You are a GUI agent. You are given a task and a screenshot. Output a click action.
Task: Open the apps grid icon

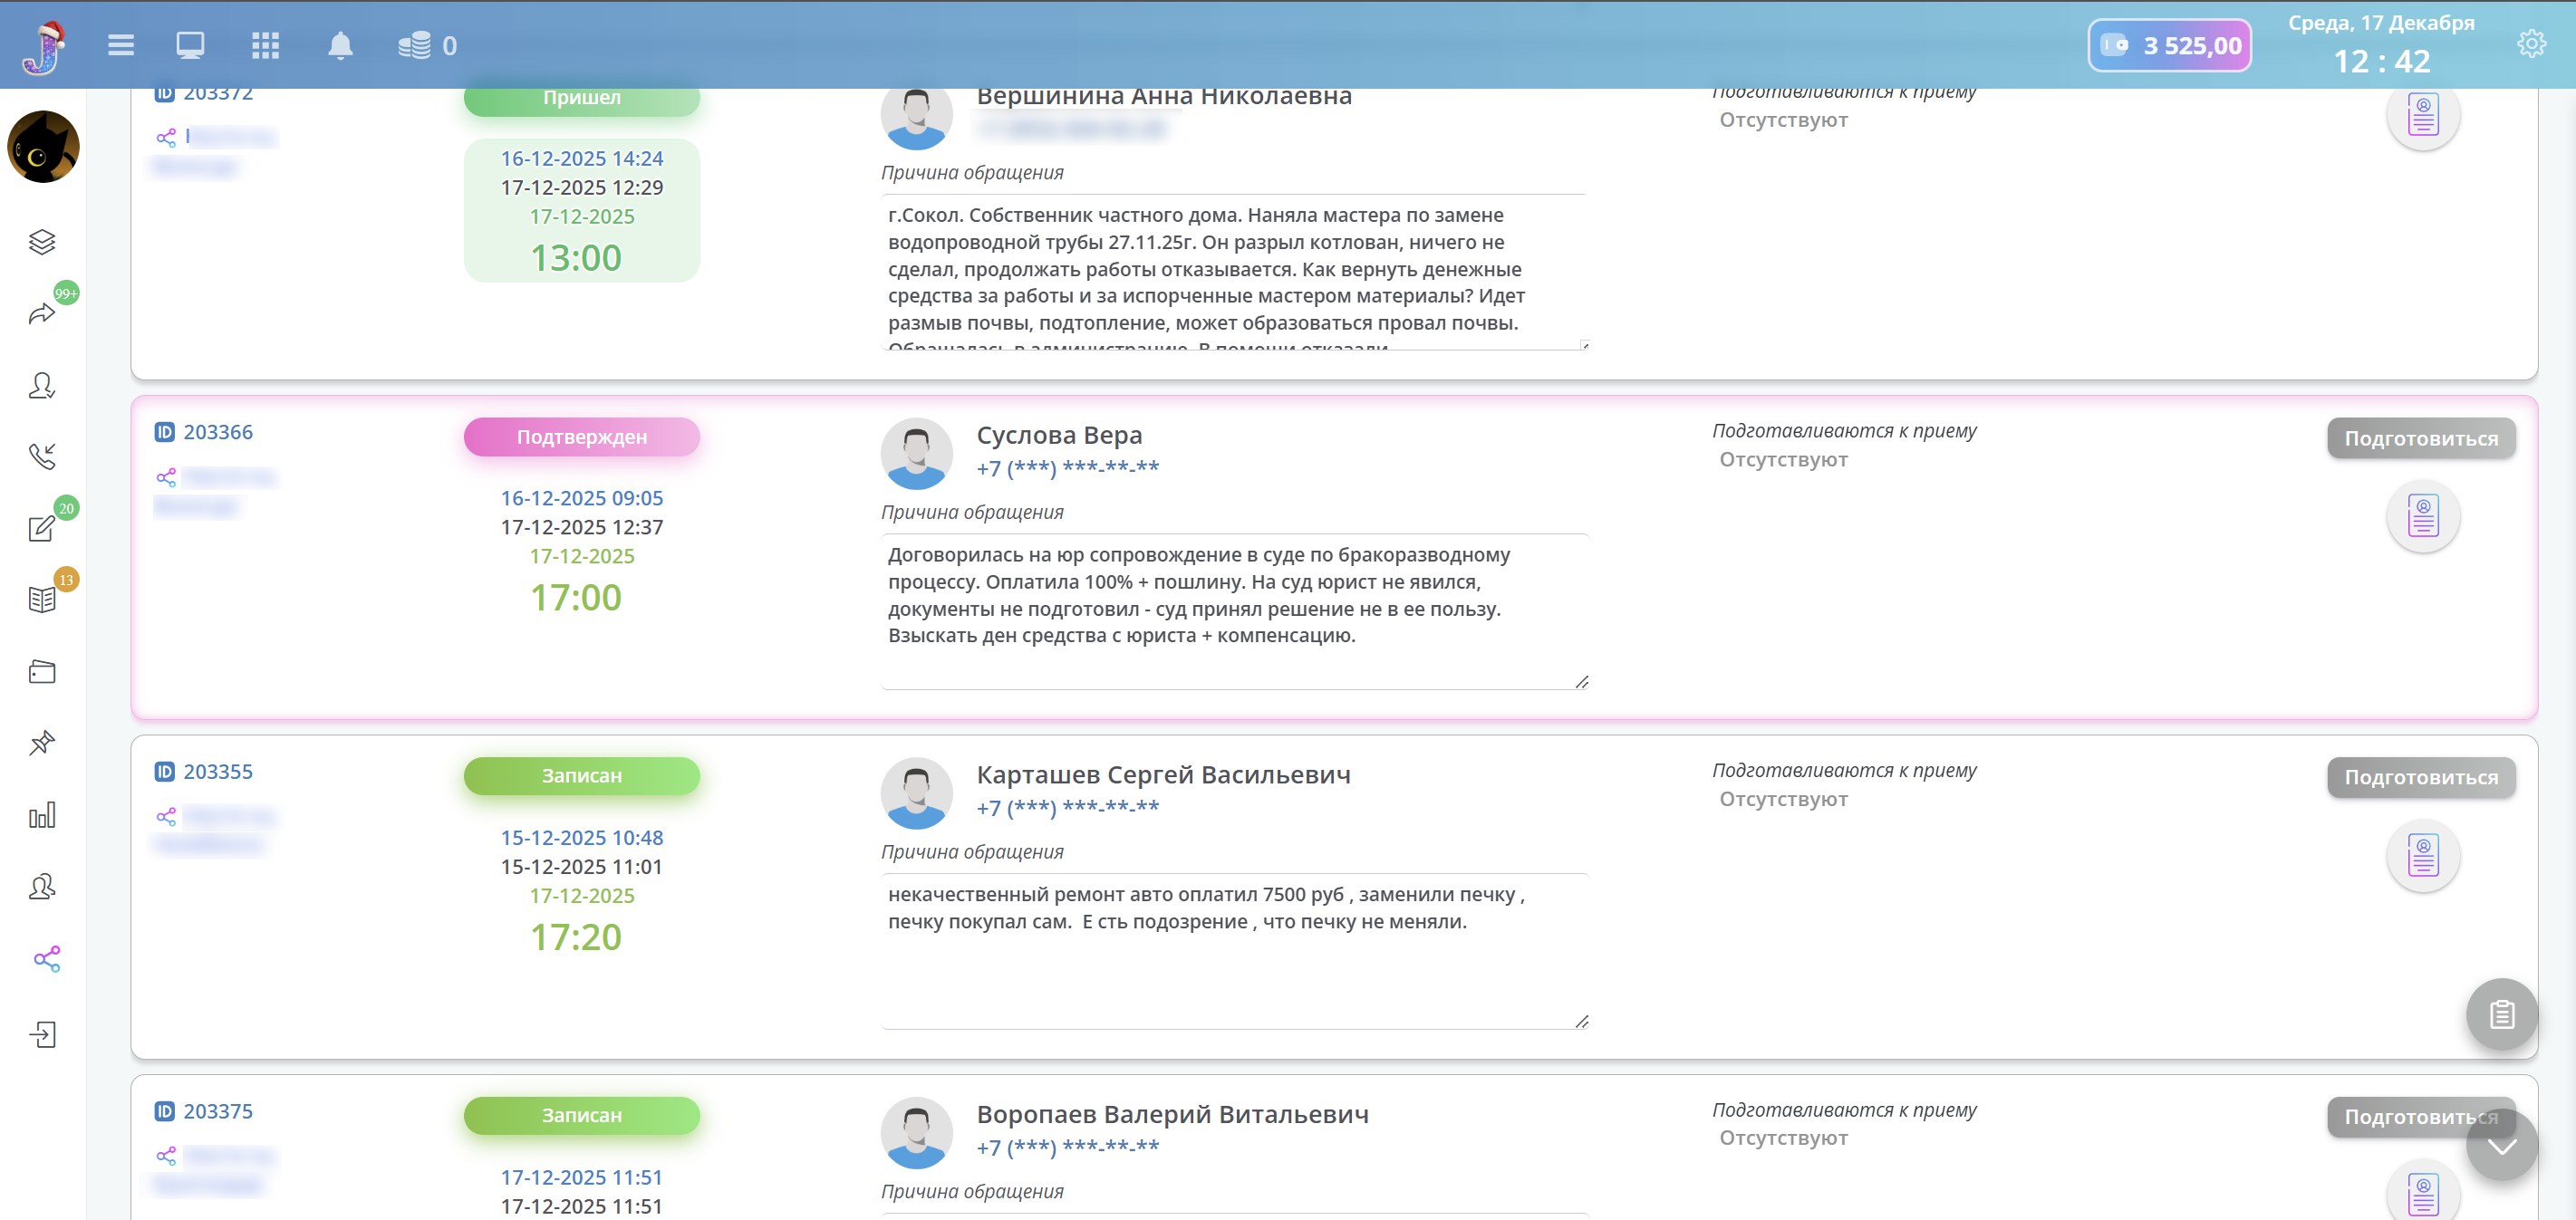tap(265, 45)
